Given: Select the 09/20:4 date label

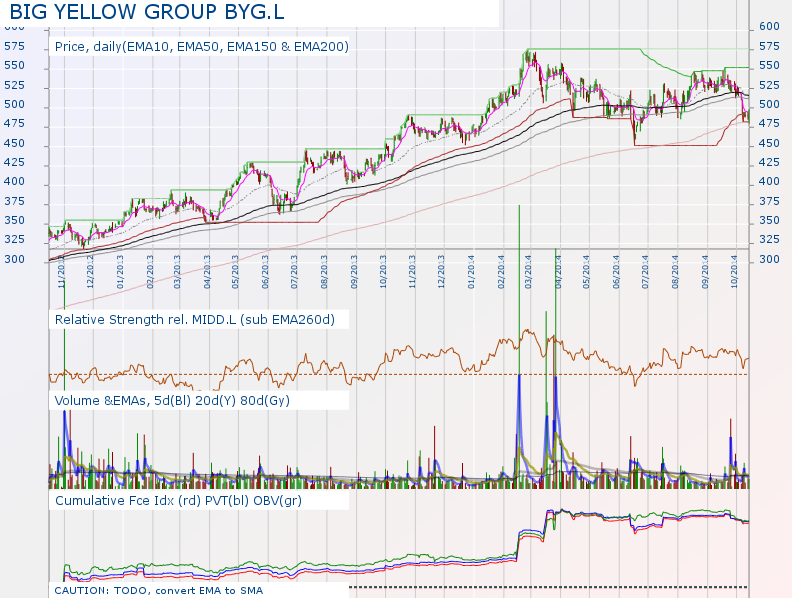Looking at the screenshot, I should 705,272.
